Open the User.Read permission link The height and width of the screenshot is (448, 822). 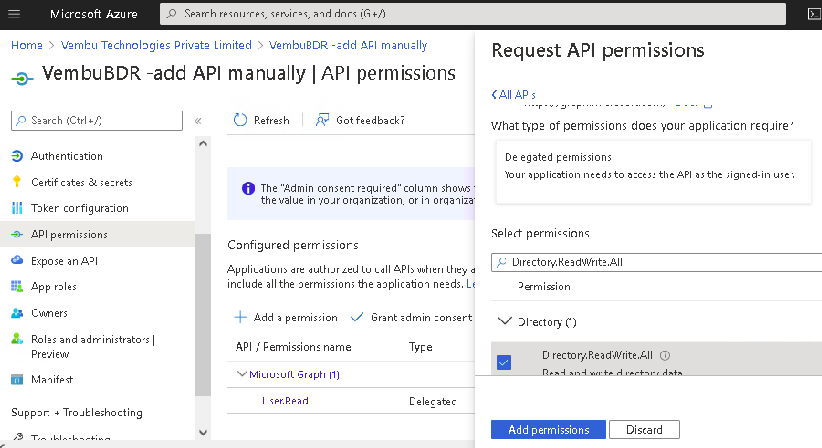285,401
